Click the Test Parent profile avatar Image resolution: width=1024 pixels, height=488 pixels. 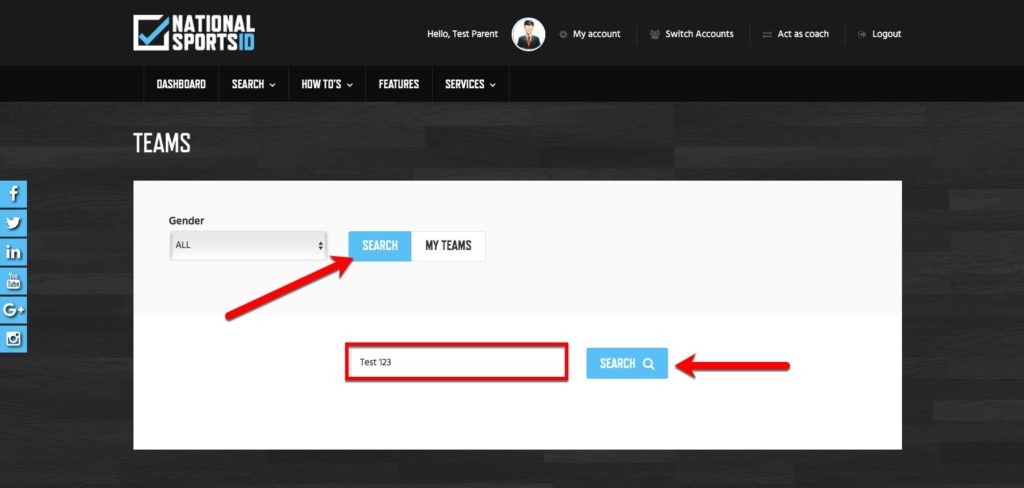click(x=528, y=34)
